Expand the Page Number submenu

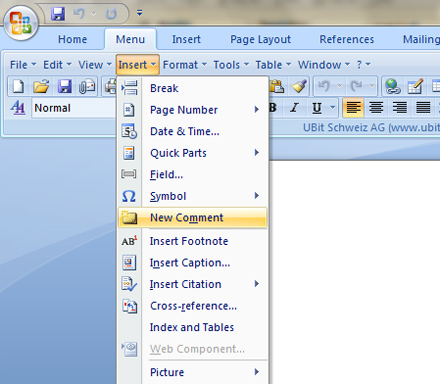coord(193,110)
